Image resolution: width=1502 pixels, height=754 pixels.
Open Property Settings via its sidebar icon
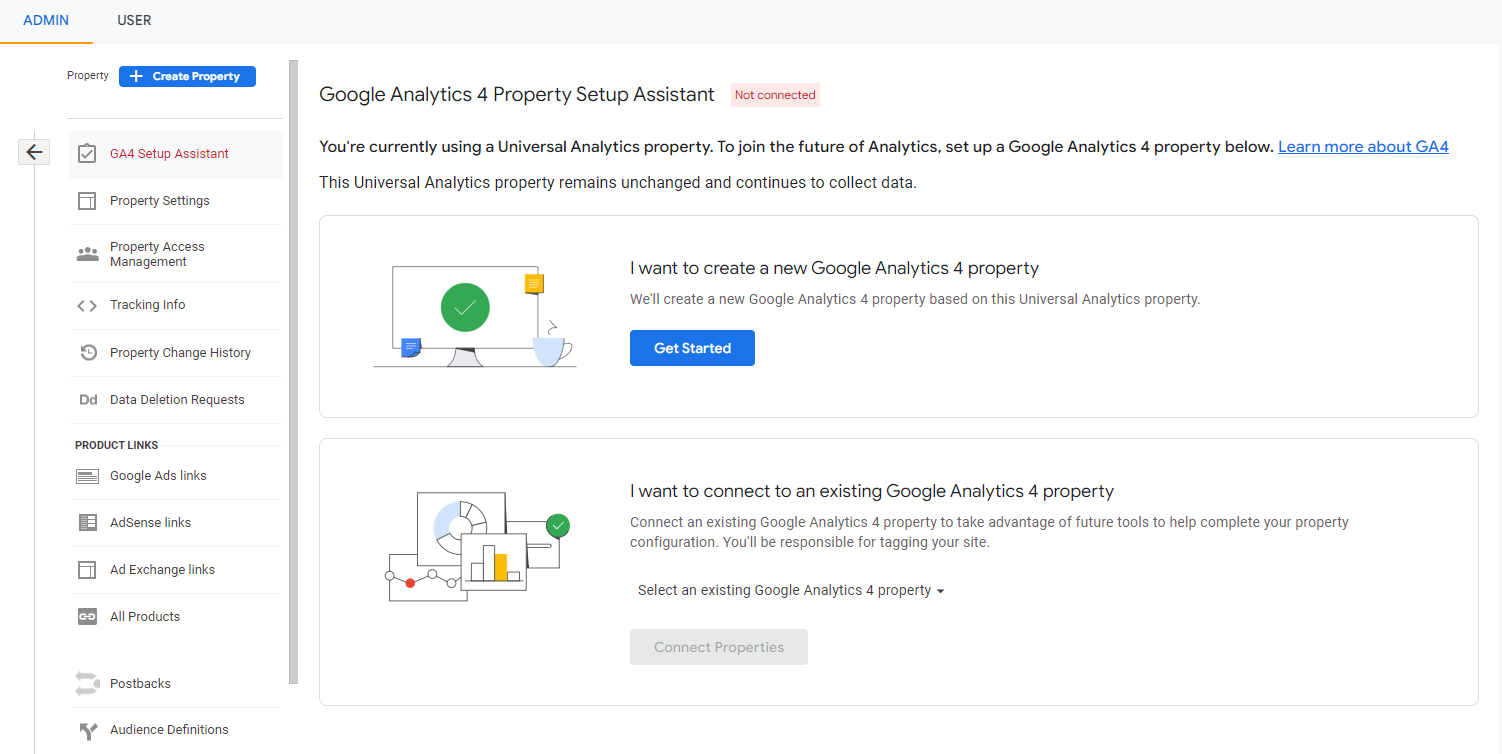click(x=87, y=200)
